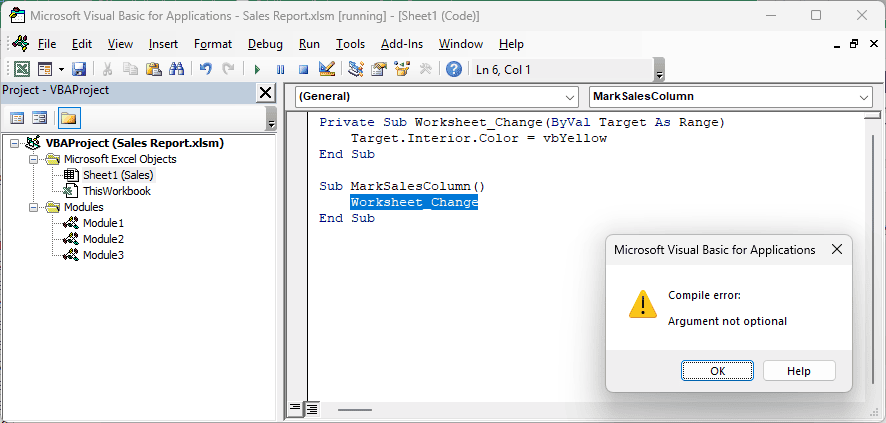Select VBAProject (Sales Report.xlsm) in tree
Viewport: 886px width, 423px height.
click(x=134, y=143)
